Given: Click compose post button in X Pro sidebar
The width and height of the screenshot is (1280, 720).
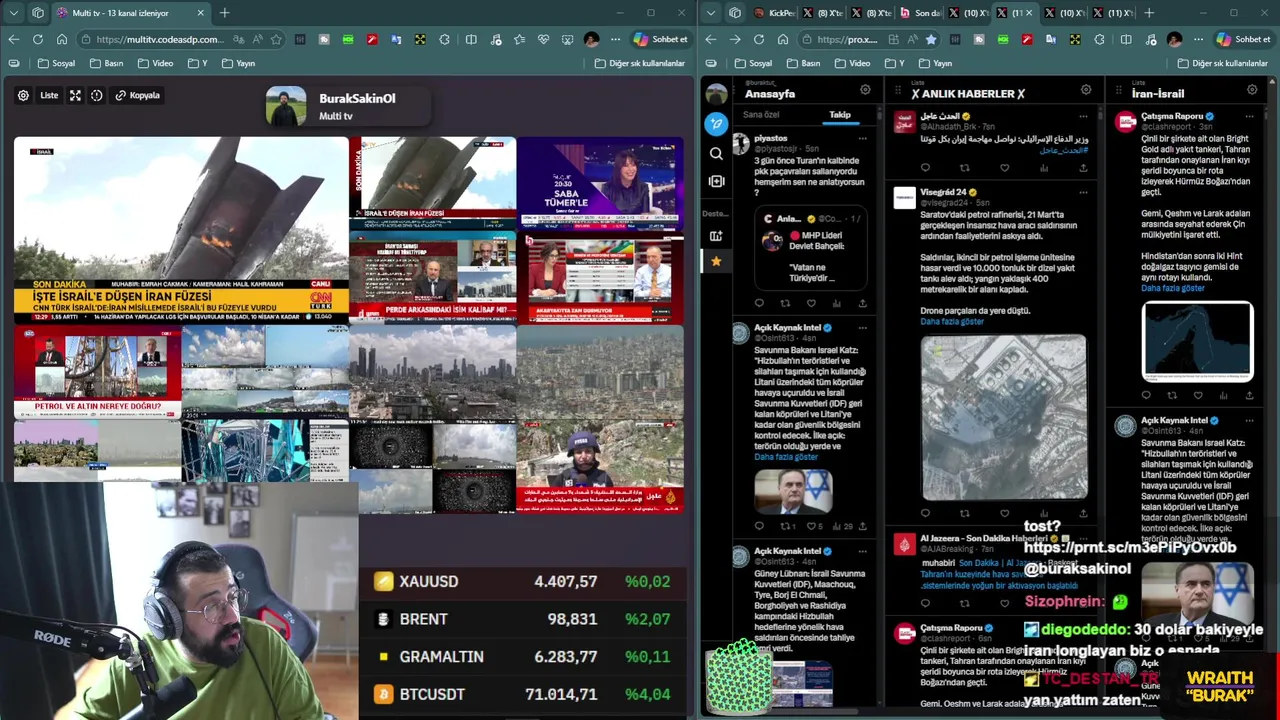Looking at the screenshot, I should [716, 124].
